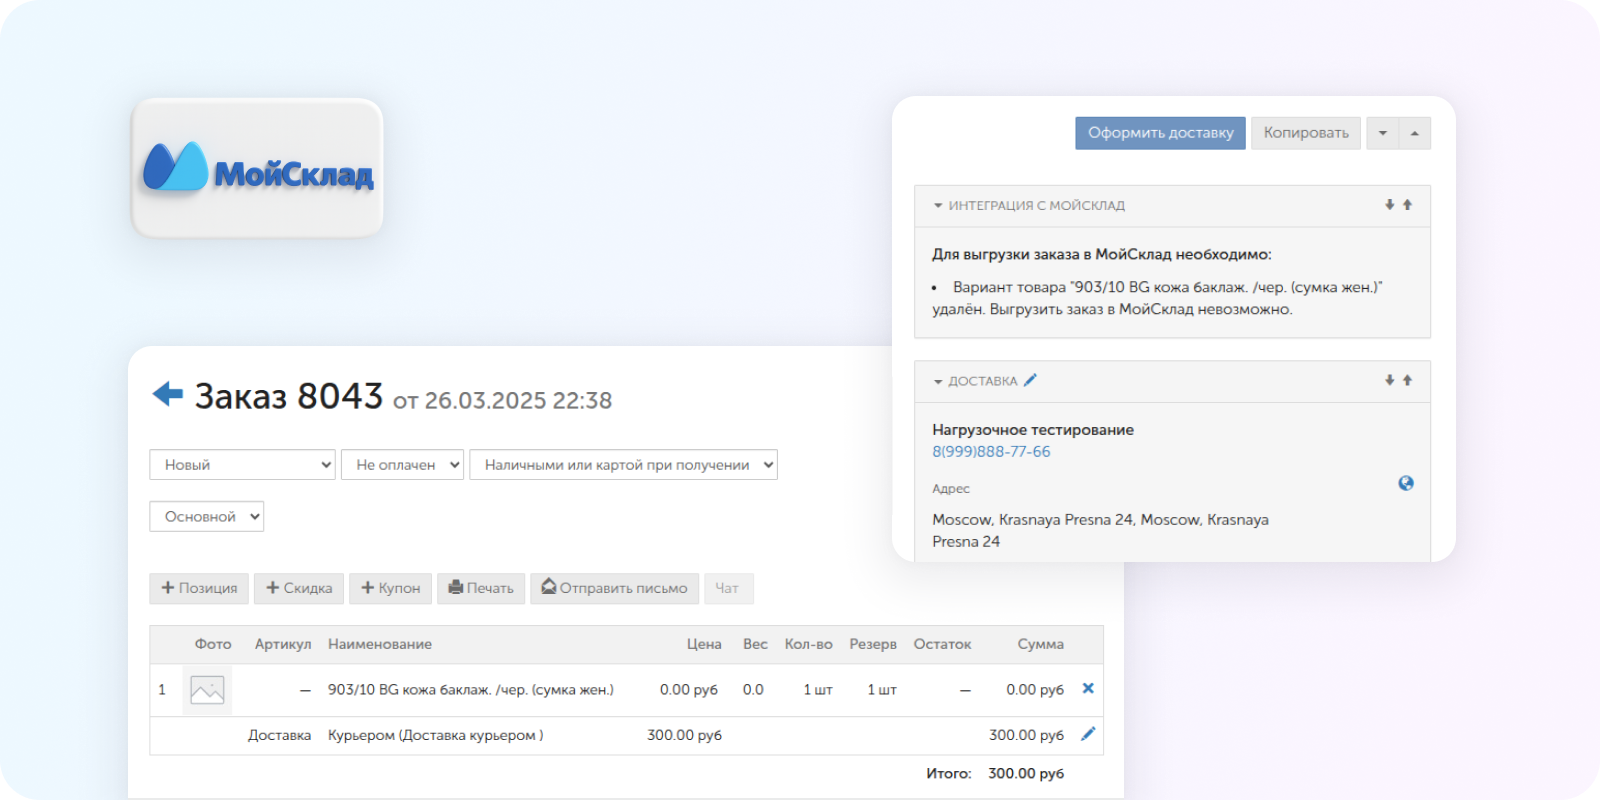The image size is (1600, 800).
Task: Move the Доставка panel down
Action: 1389,380
